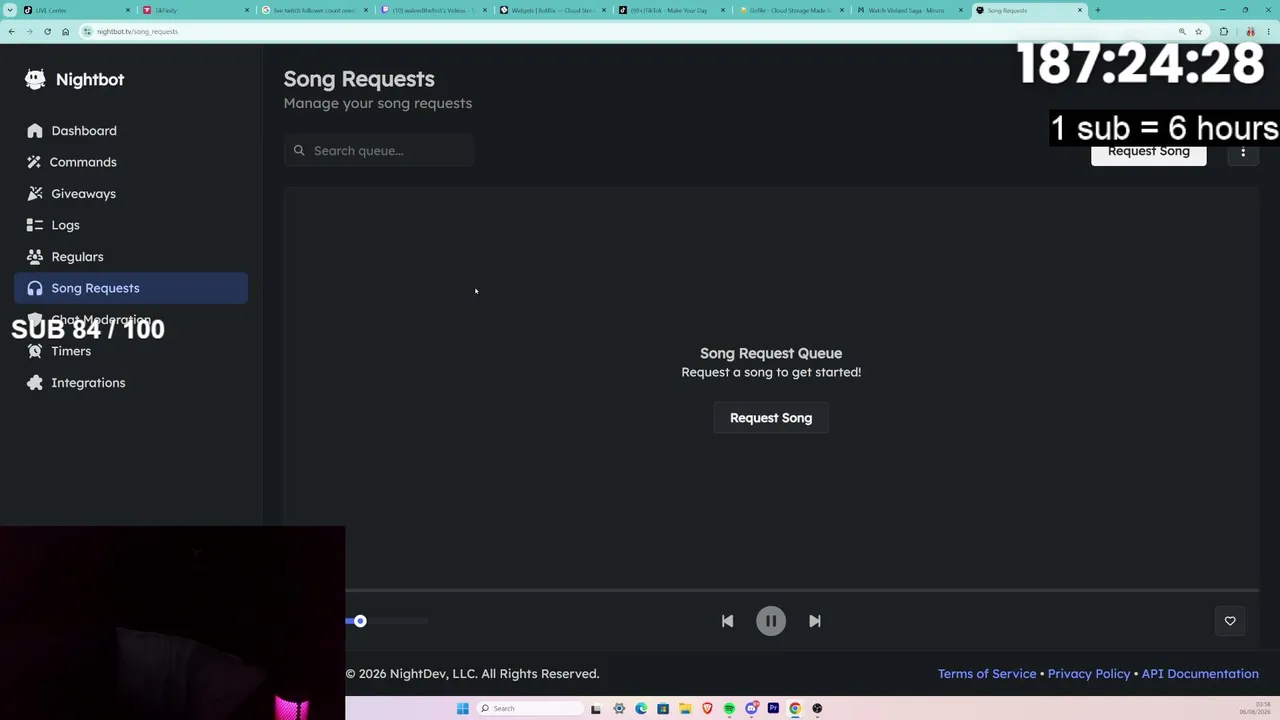Open Microsoft Edge from the taskbar
1280x720 pixels.
[x=641, y=709]
